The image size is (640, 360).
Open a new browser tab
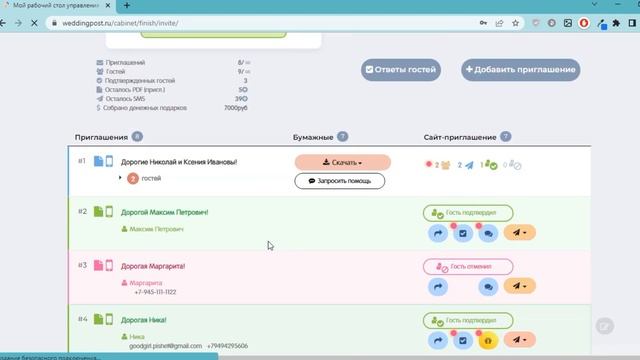127,6
